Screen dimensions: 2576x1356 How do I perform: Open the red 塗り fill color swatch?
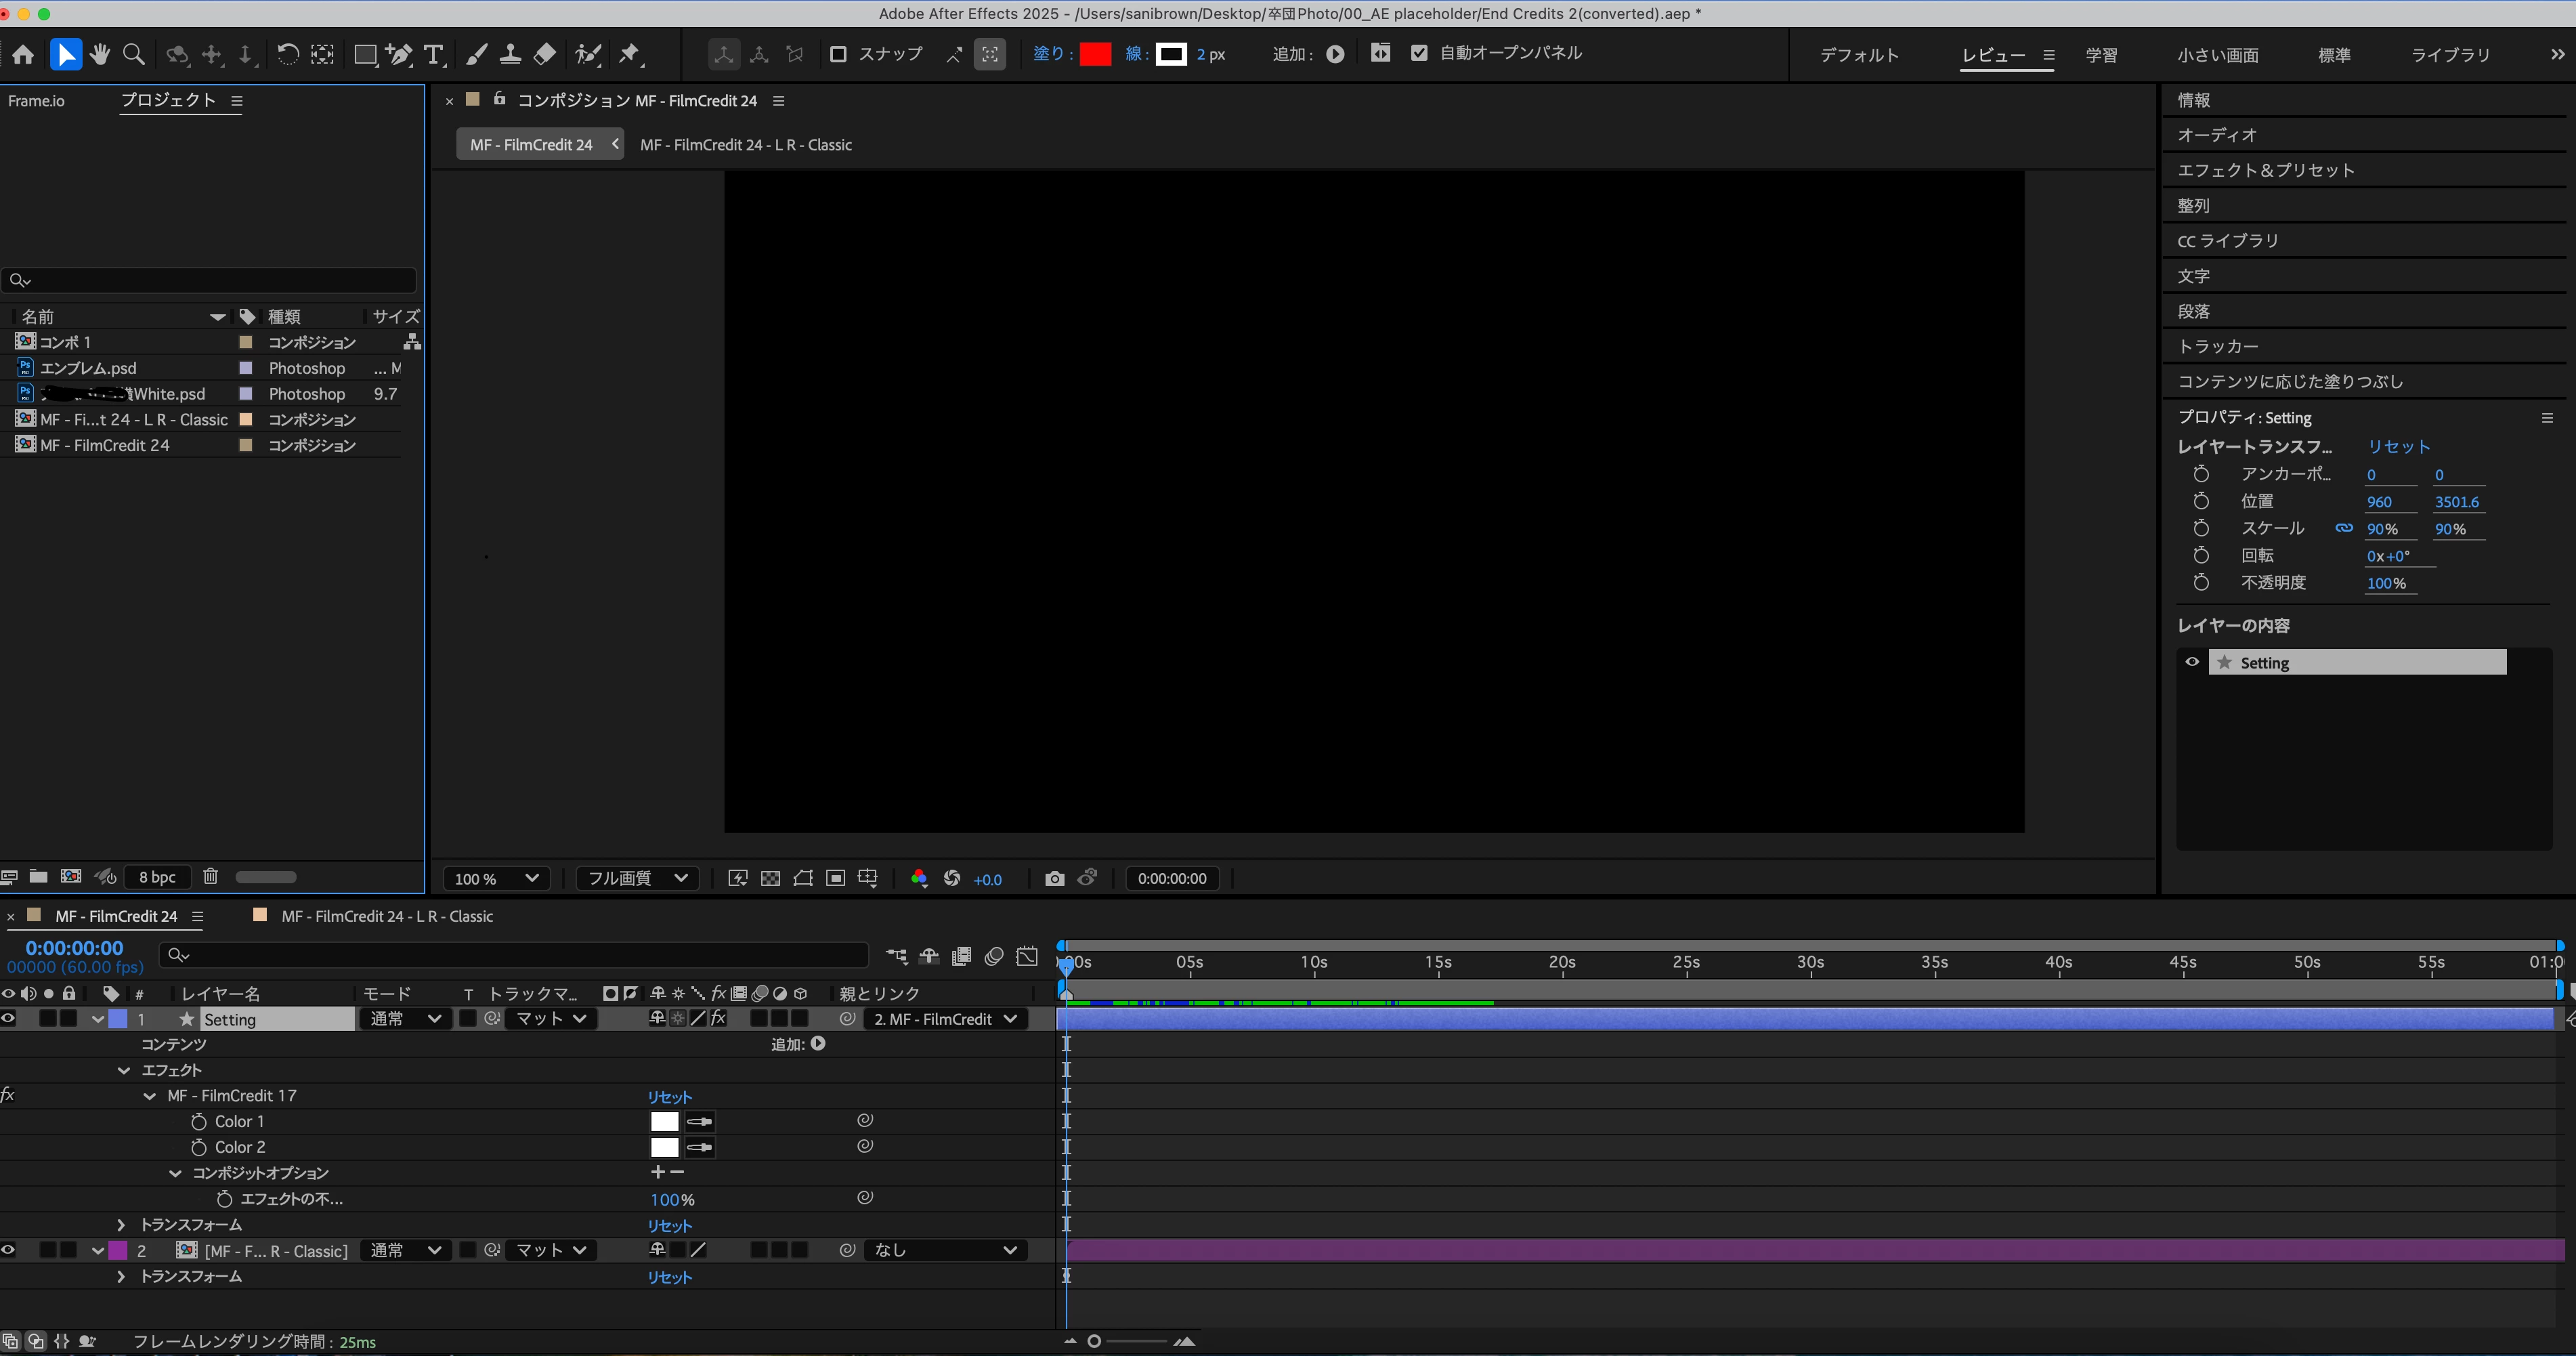1095,54
